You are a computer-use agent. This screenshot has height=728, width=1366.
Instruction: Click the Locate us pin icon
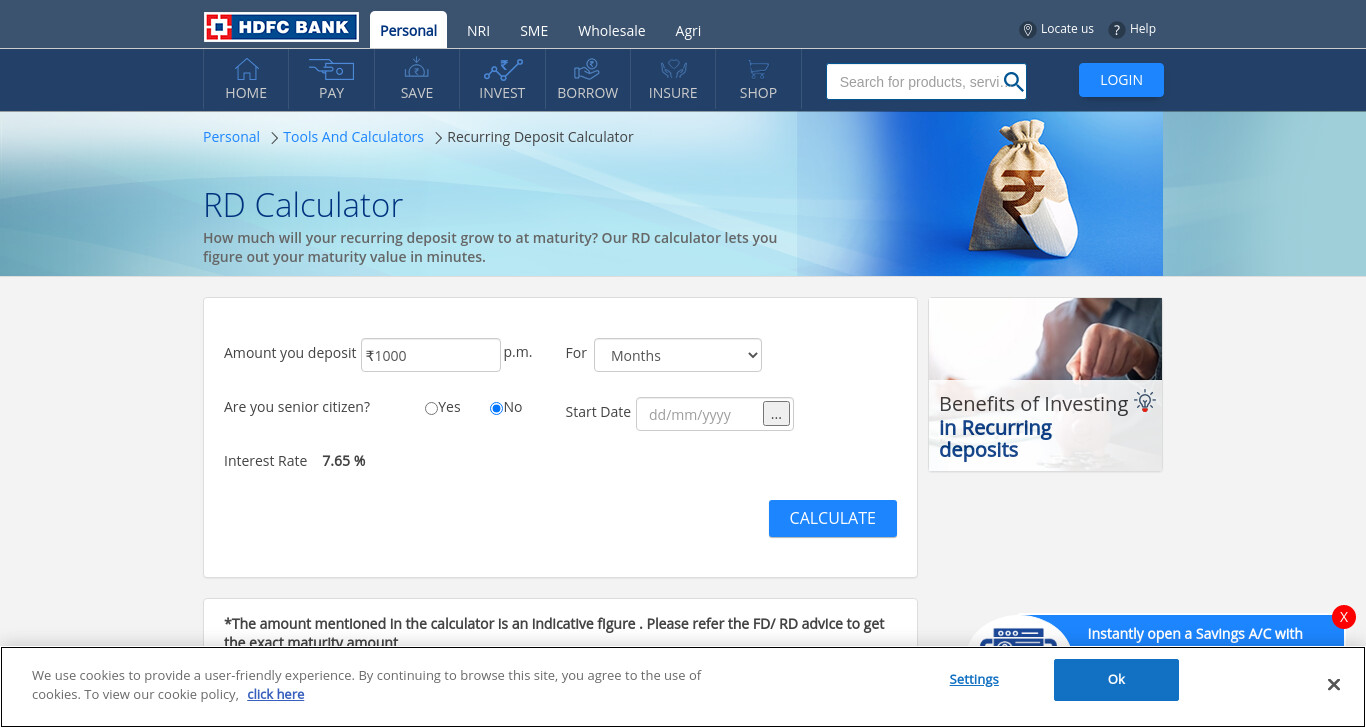pyautogui.click(x=1027, y=30)
